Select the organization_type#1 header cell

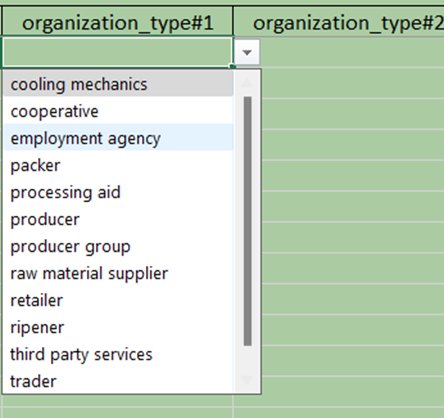[117, 22]
